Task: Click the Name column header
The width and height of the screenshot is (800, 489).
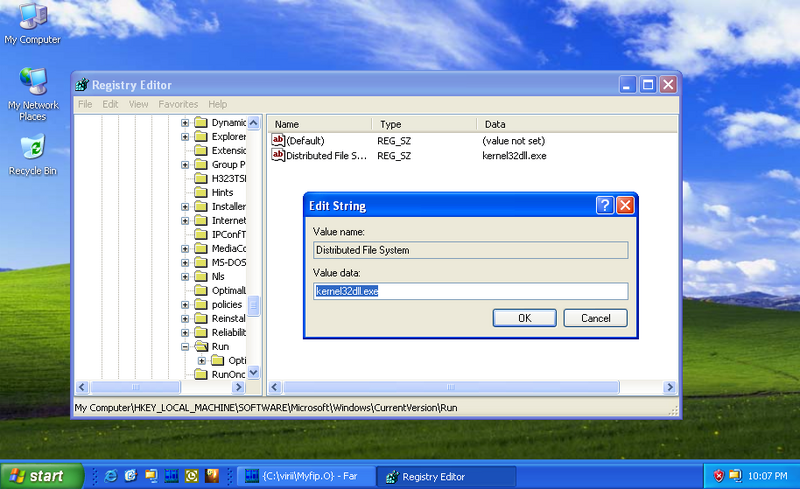Action: click(320, 124)
